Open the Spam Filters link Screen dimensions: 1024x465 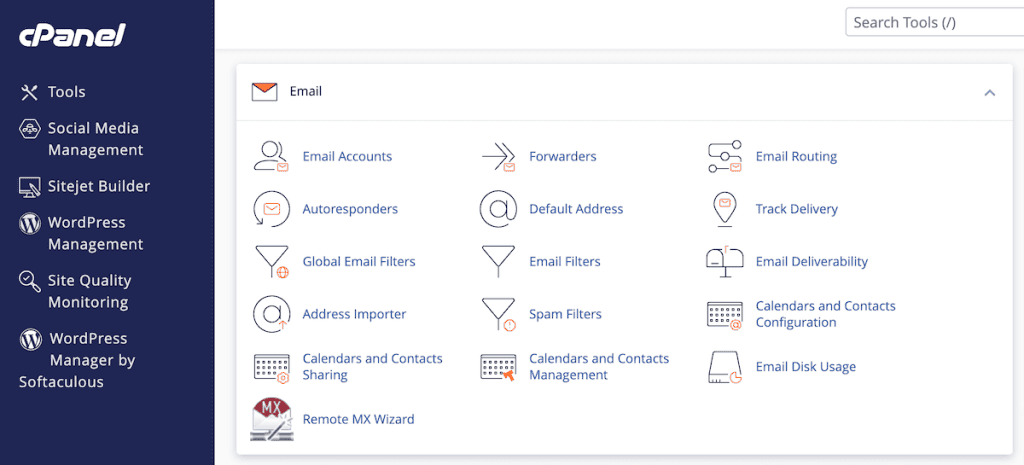coord(566,314)
